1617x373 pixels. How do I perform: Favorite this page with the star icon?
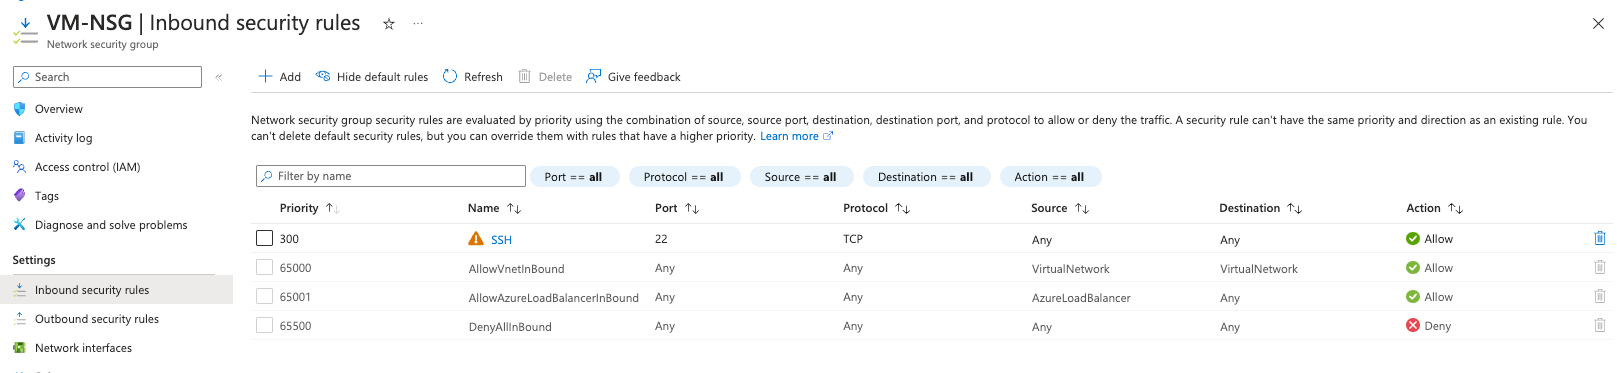(x=389, y=24)
